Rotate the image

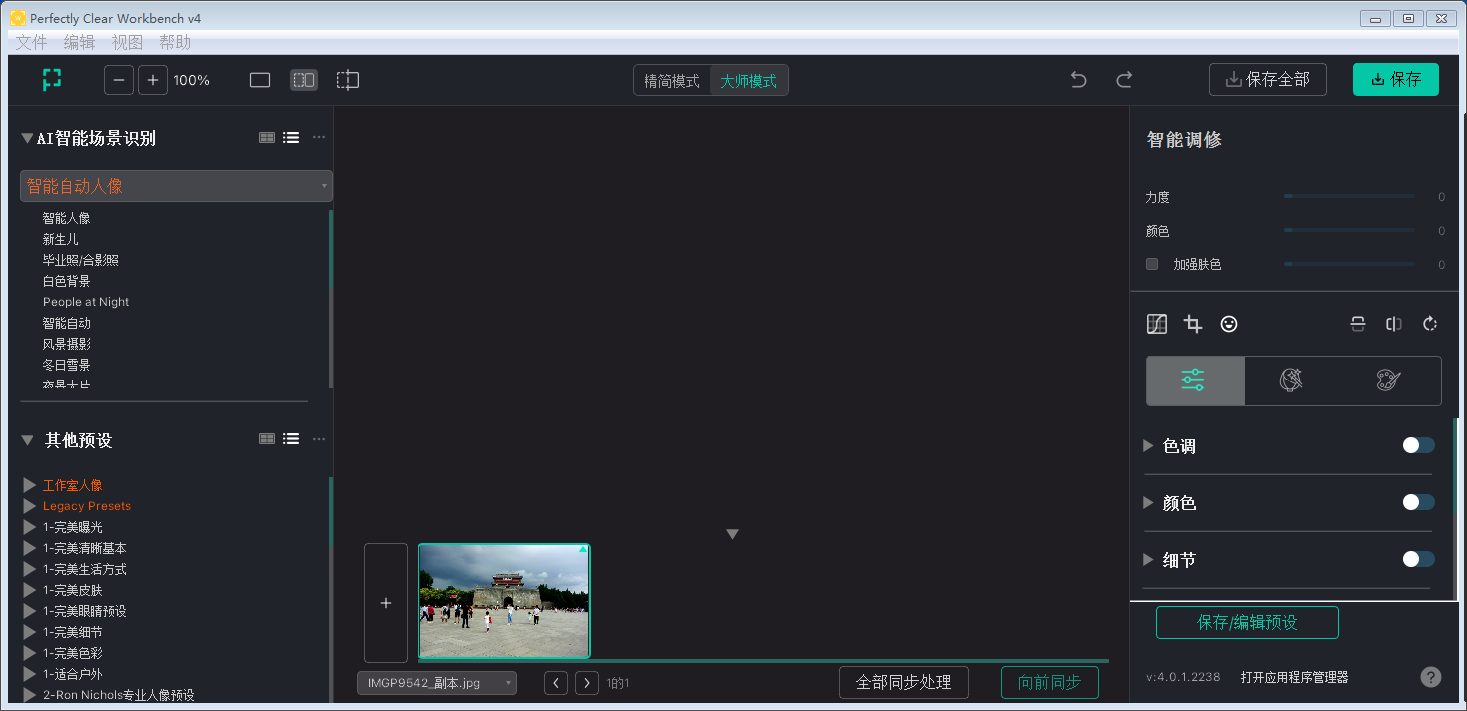click(x=1430, y=324)
